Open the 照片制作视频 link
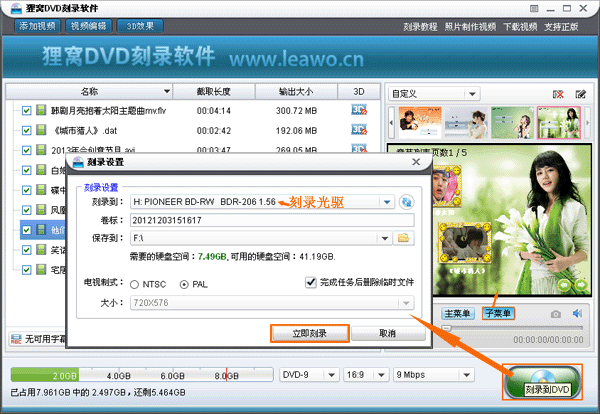 (x=470, y=27)
